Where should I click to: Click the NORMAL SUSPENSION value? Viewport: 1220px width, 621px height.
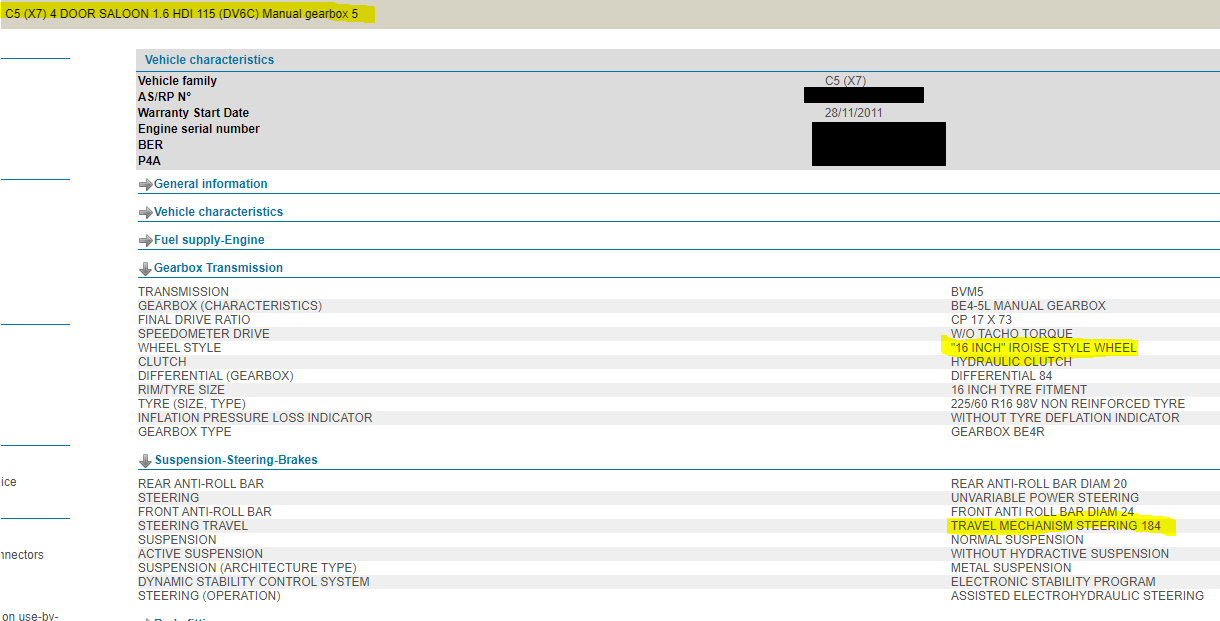coord(1017,540)
